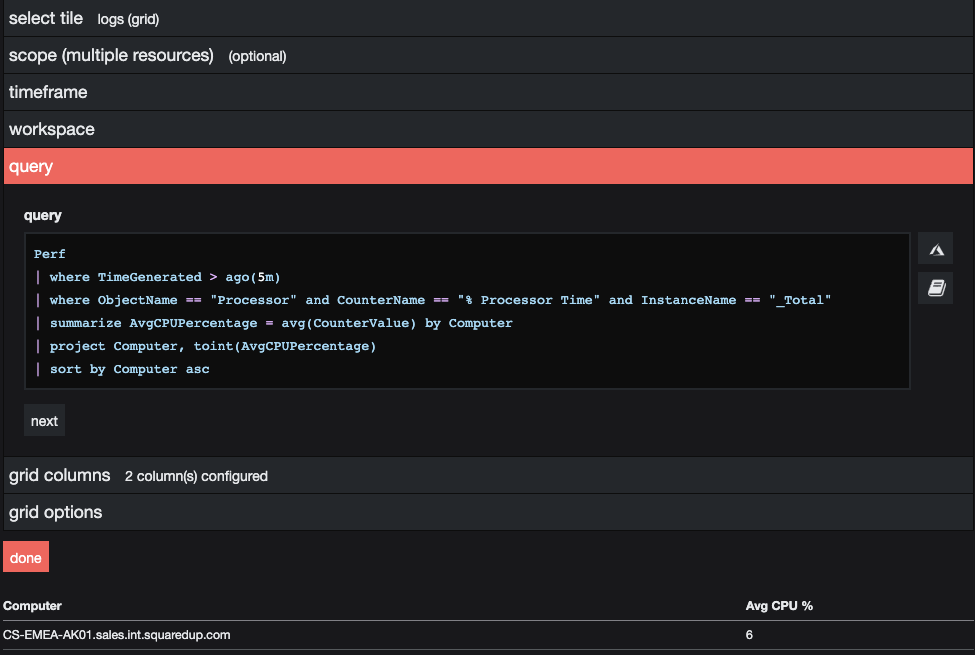Click the Computer column header

[32, 605]
